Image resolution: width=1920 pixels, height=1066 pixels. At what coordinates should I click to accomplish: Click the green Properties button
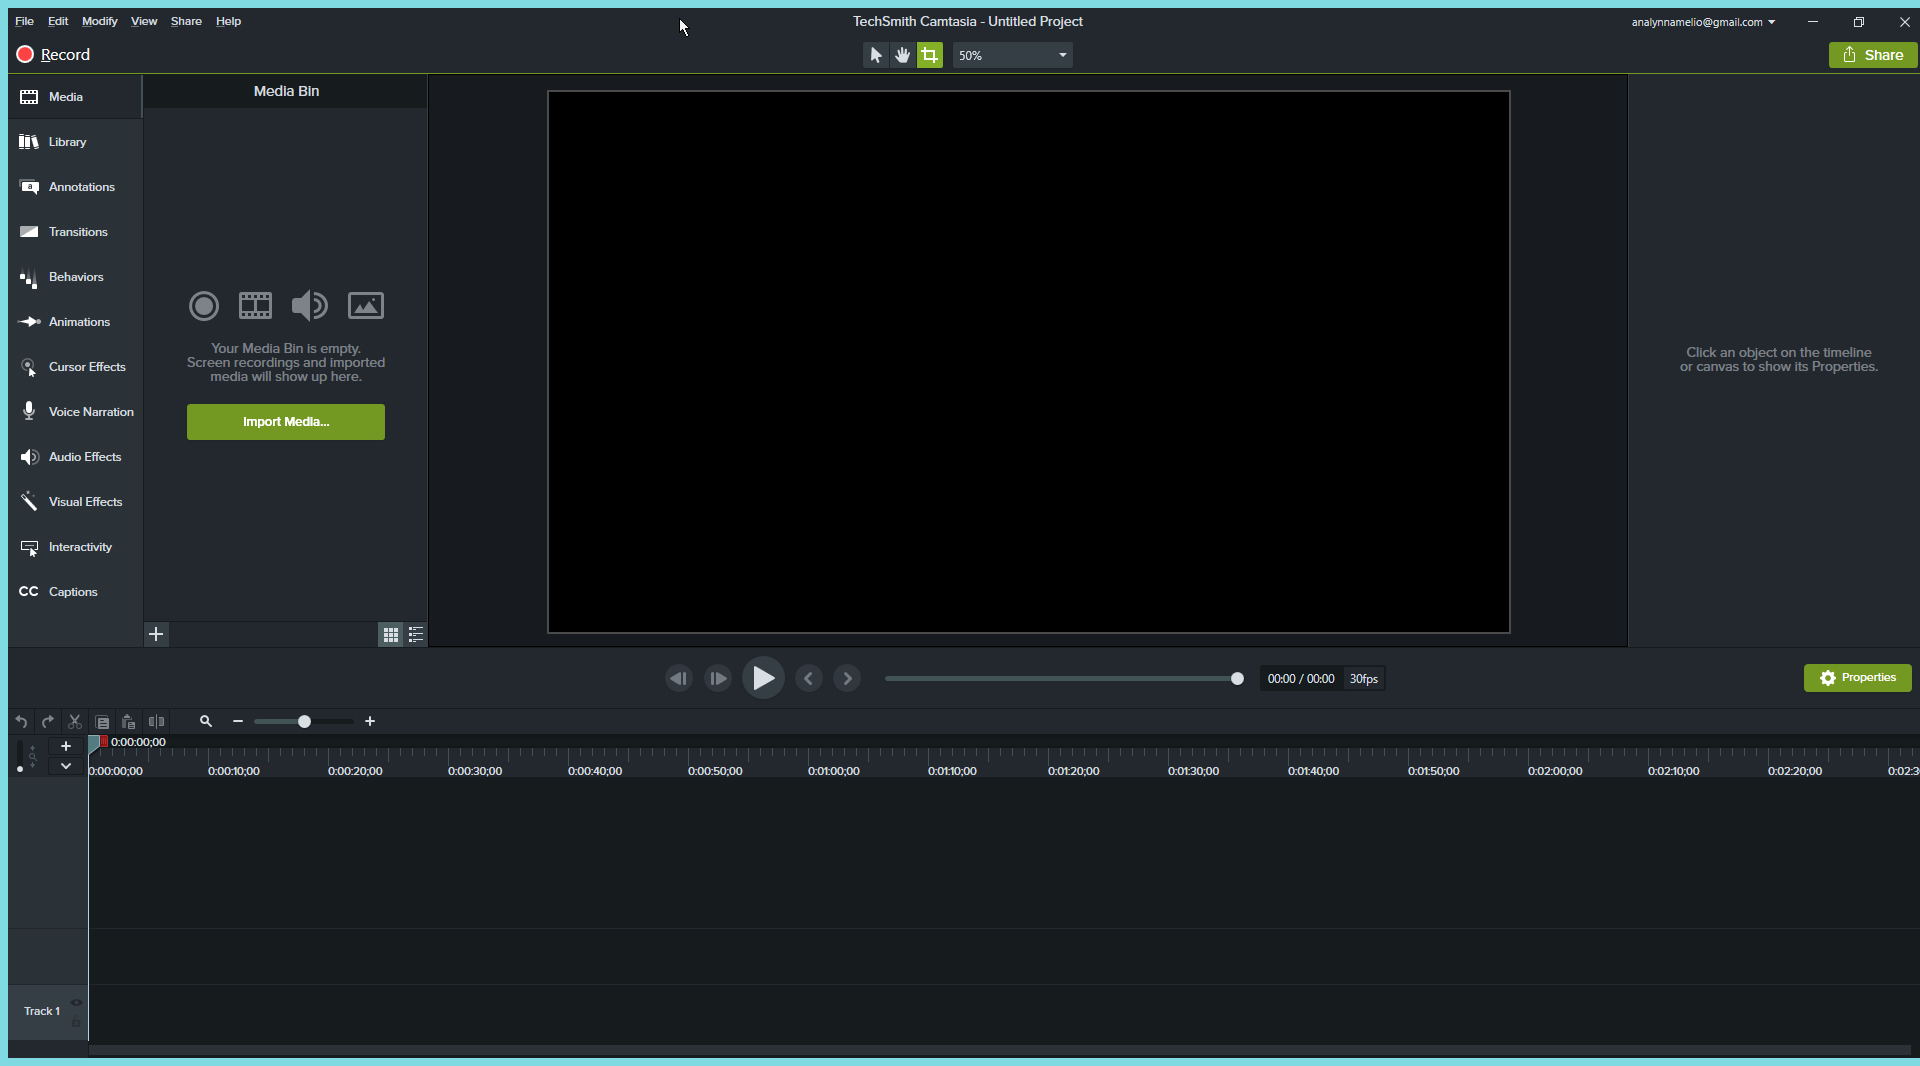coord(1858,678)
